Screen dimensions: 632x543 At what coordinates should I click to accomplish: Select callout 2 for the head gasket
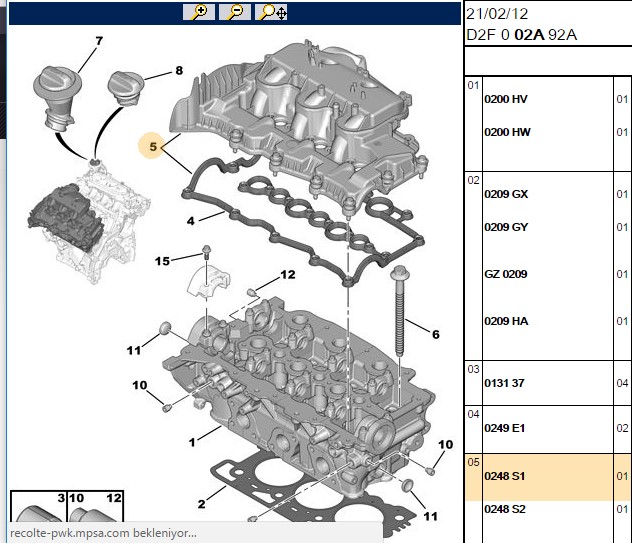(202, 504)
